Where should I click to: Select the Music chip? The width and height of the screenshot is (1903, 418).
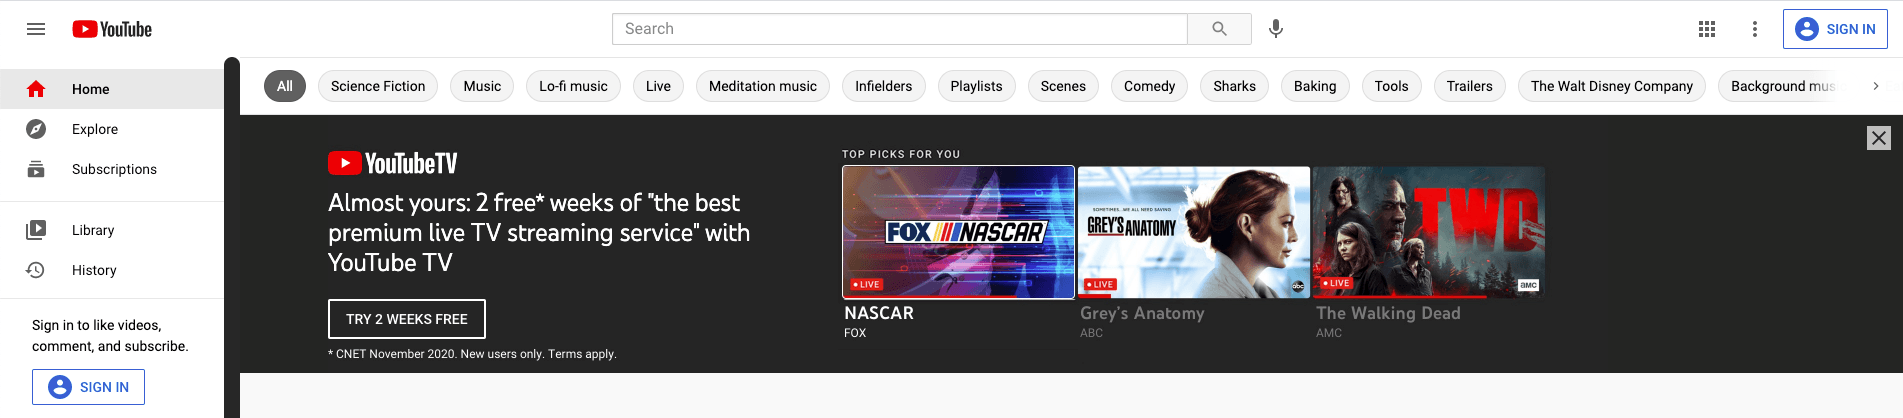tap(482, 86)
